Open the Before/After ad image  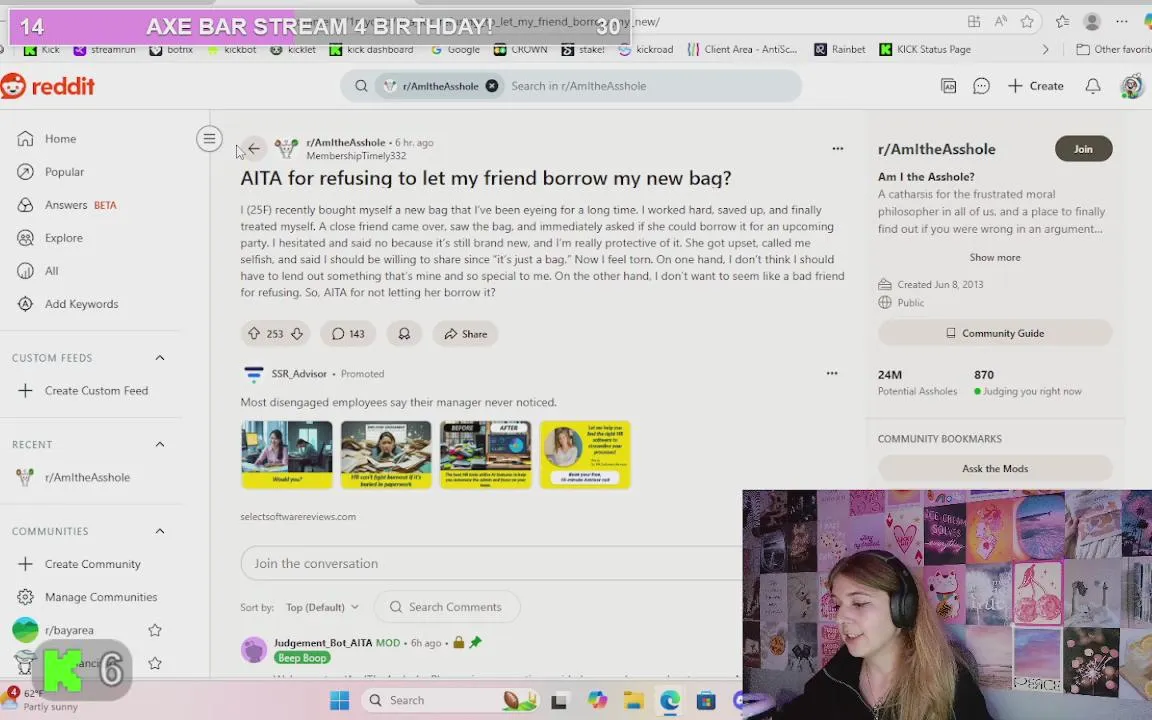click(x=486, y=455)
